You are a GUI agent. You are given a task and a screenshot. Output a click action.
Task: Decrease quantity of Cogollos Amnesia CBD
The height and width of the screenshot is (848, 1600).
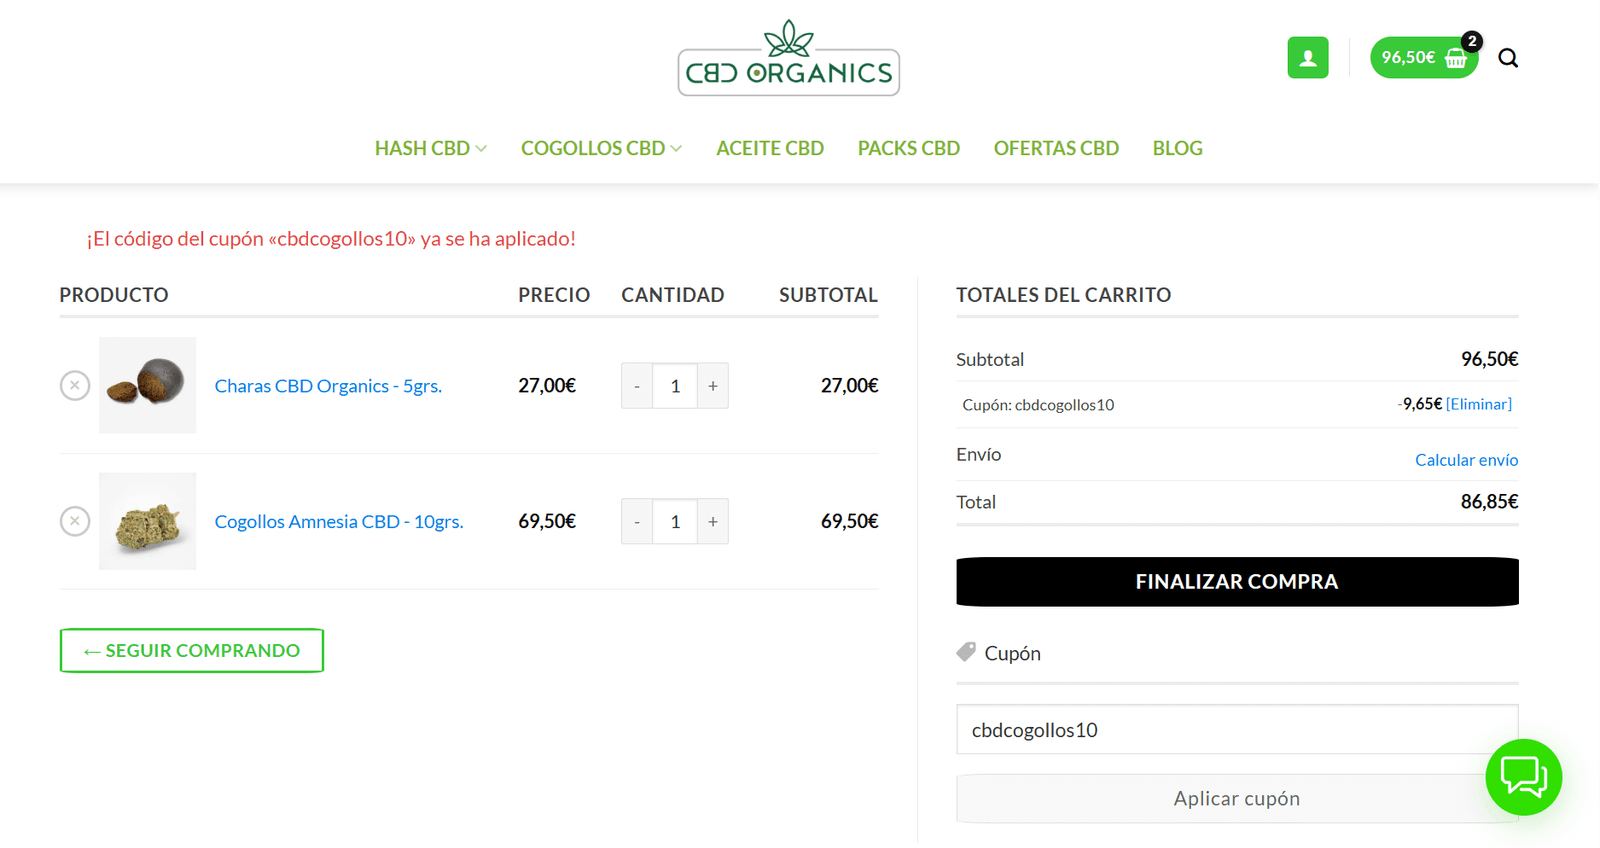[637, 522]
